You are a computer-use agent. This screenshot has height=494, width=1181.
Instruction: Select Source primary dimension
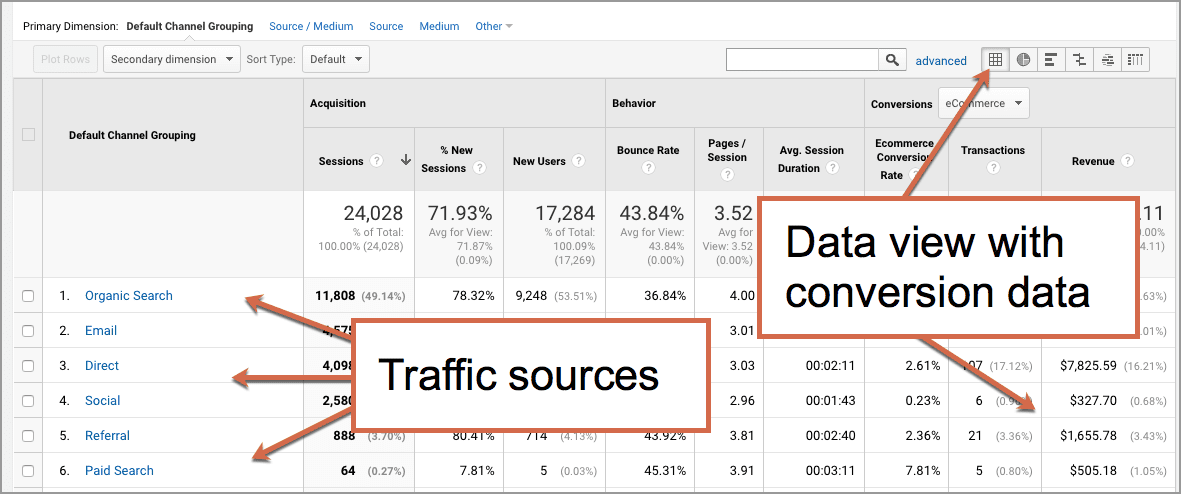(386, 26)
